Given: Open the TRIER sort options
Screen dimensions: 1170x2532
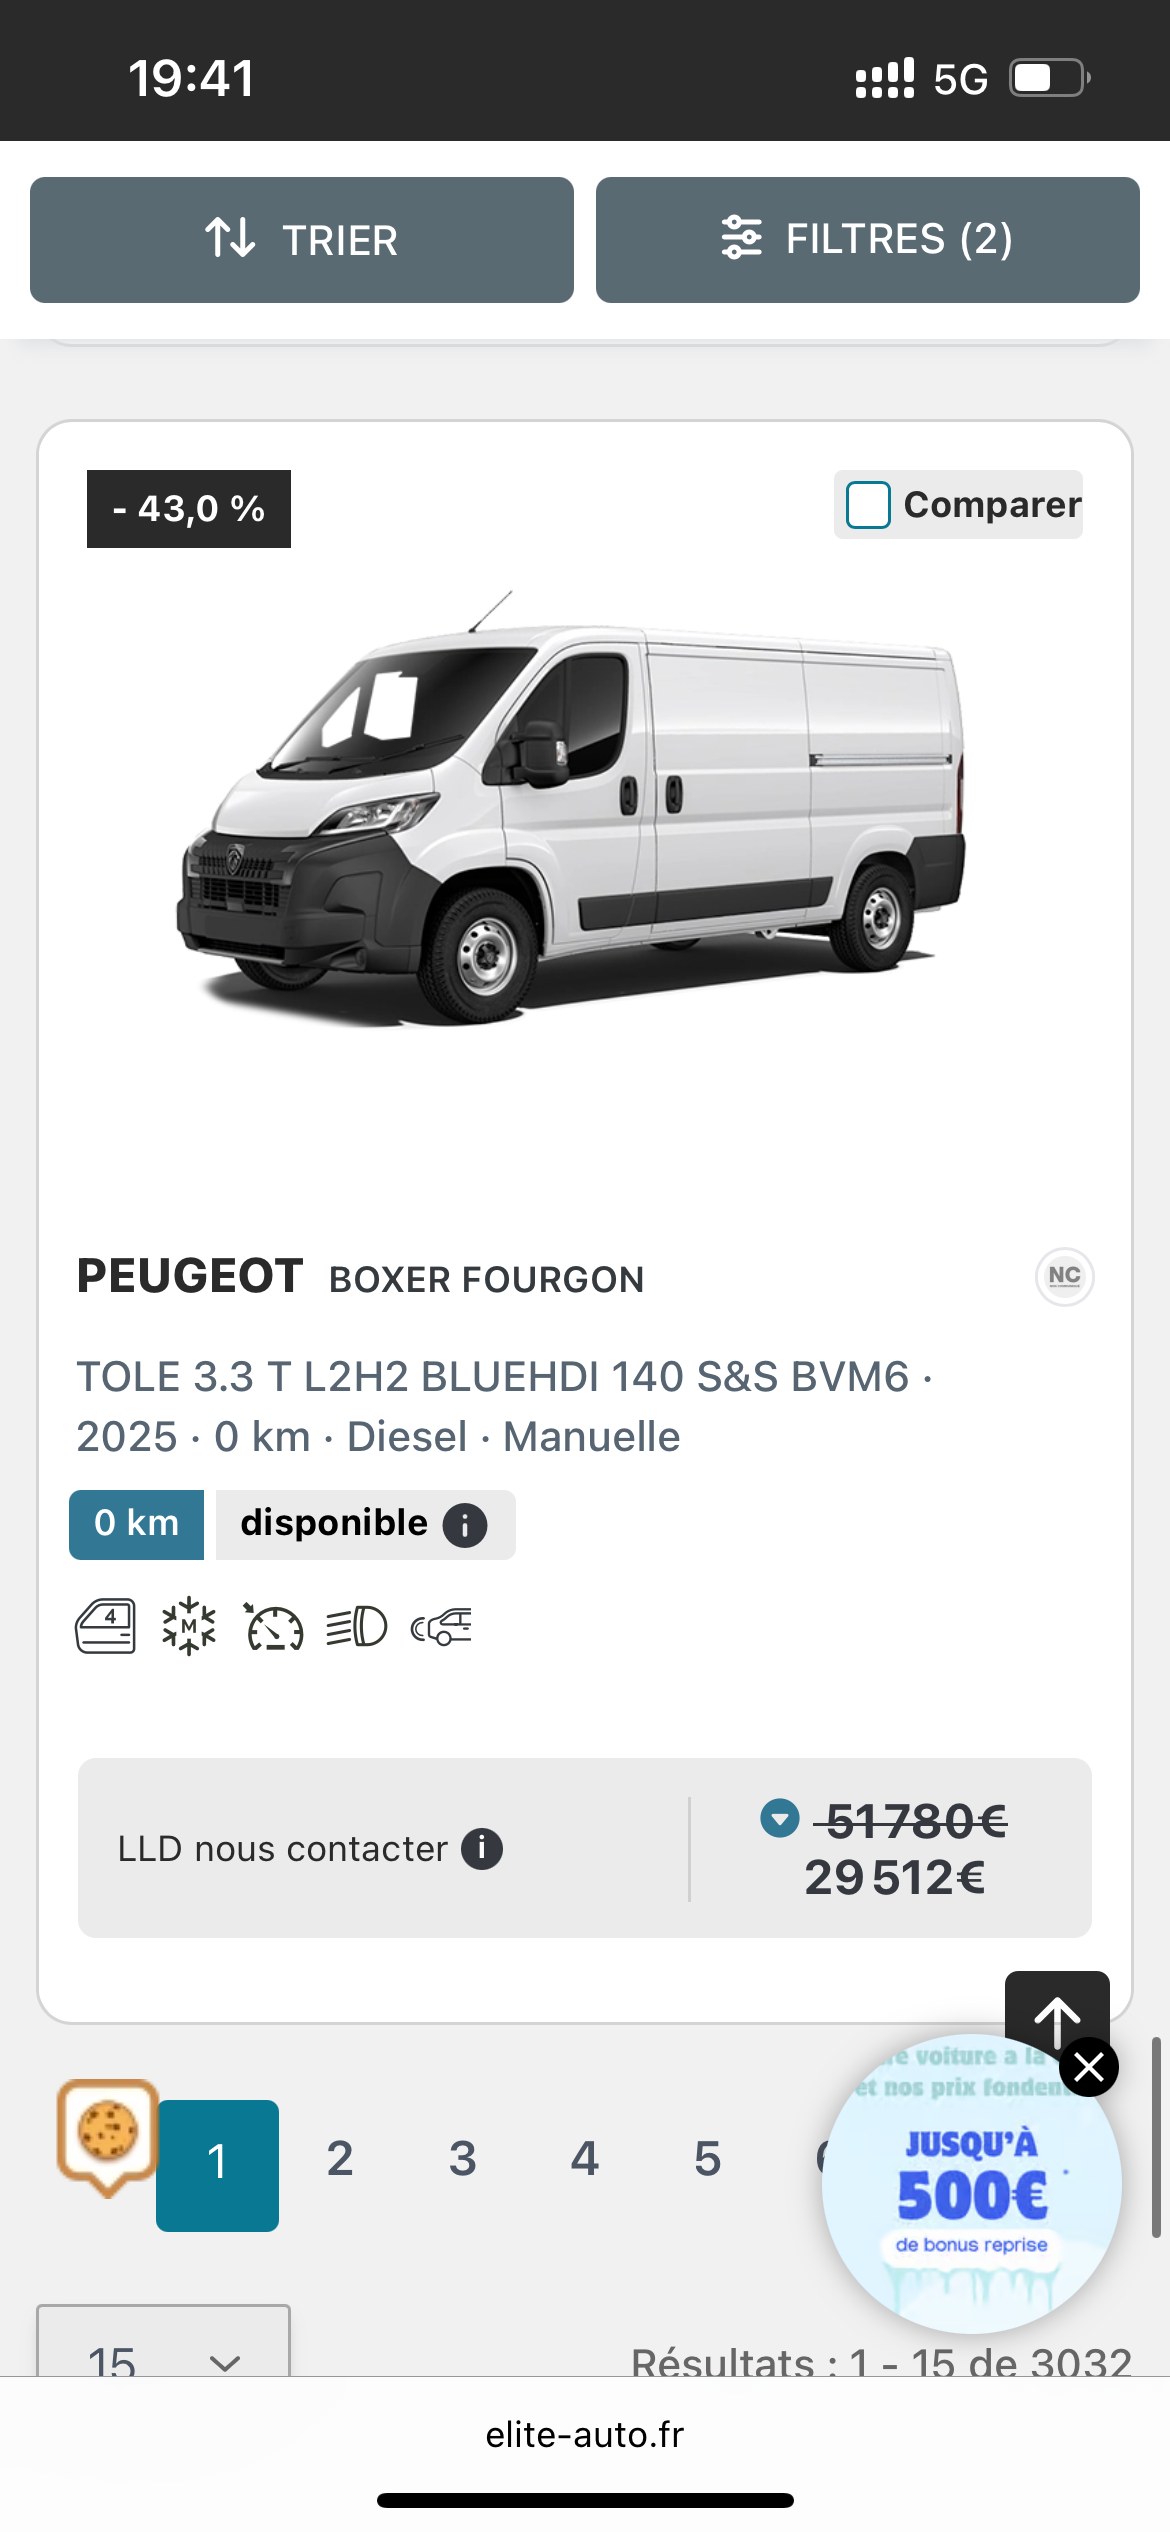Looking at the screenshot, I should [x=301, y=240].
